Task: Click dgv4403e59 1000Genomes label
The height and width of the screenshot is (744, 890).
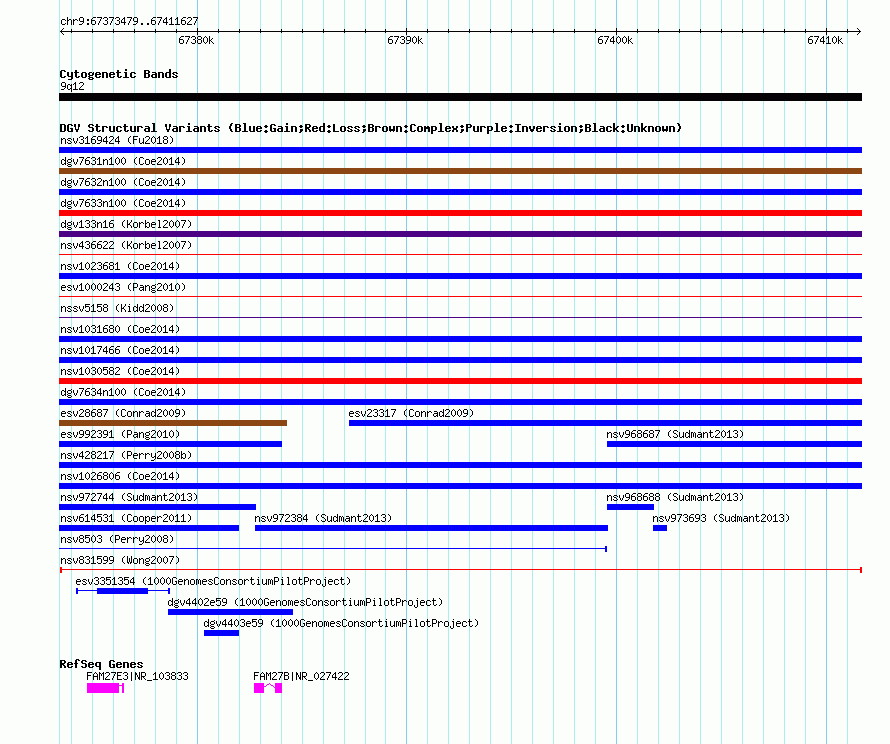Action: (341, 623)
